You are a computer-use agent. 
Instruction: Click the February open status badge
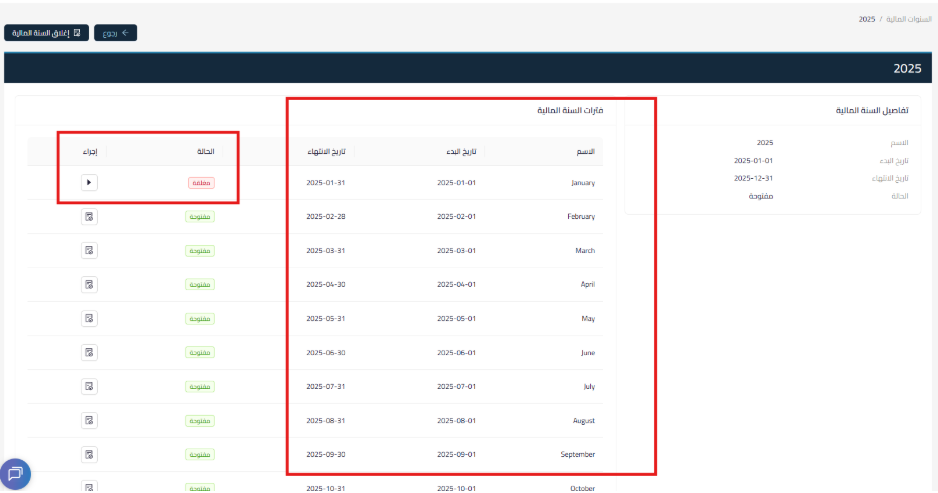[x=200, y=217]
